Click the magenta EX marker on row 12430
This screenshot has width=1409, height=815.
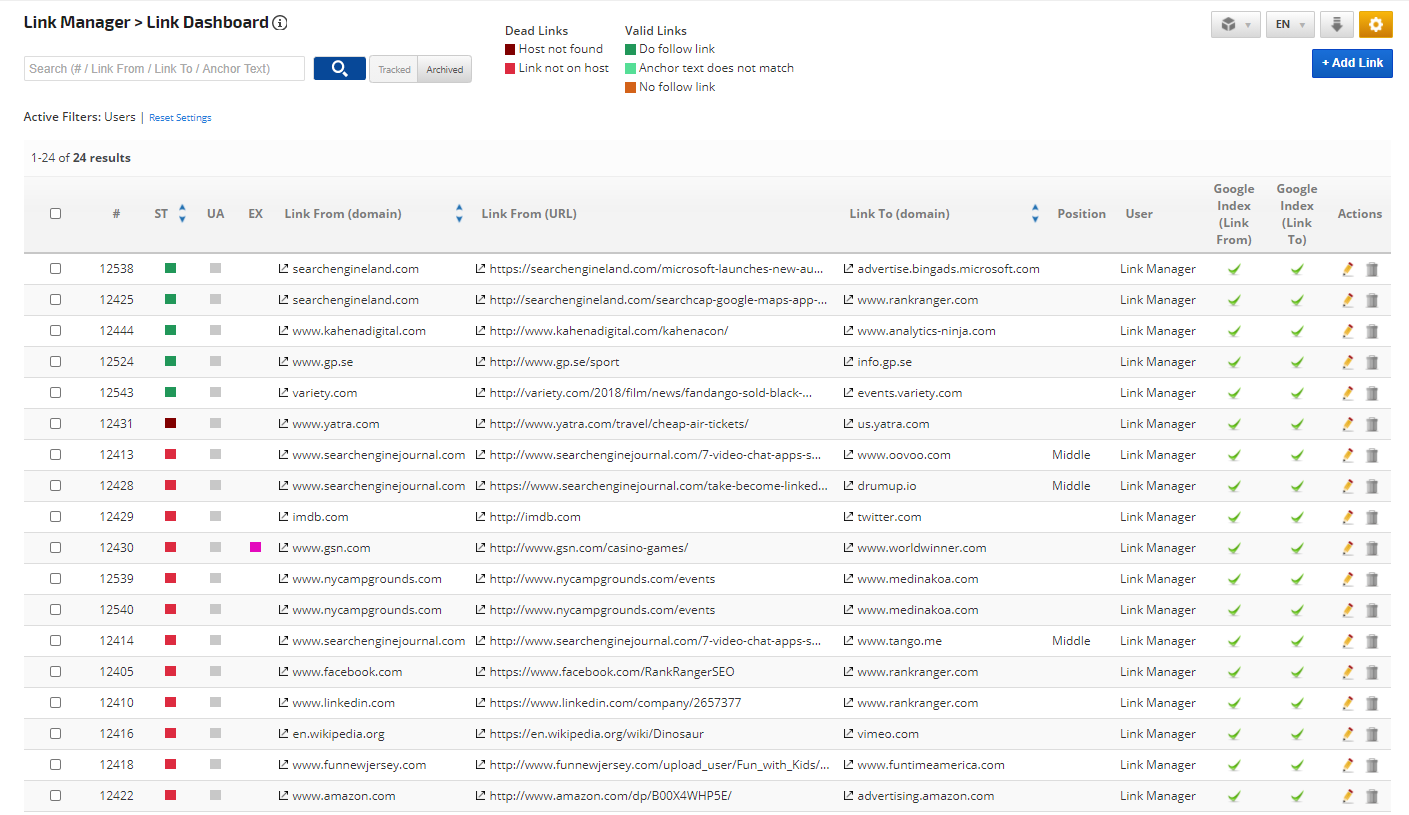pos(256,548)
